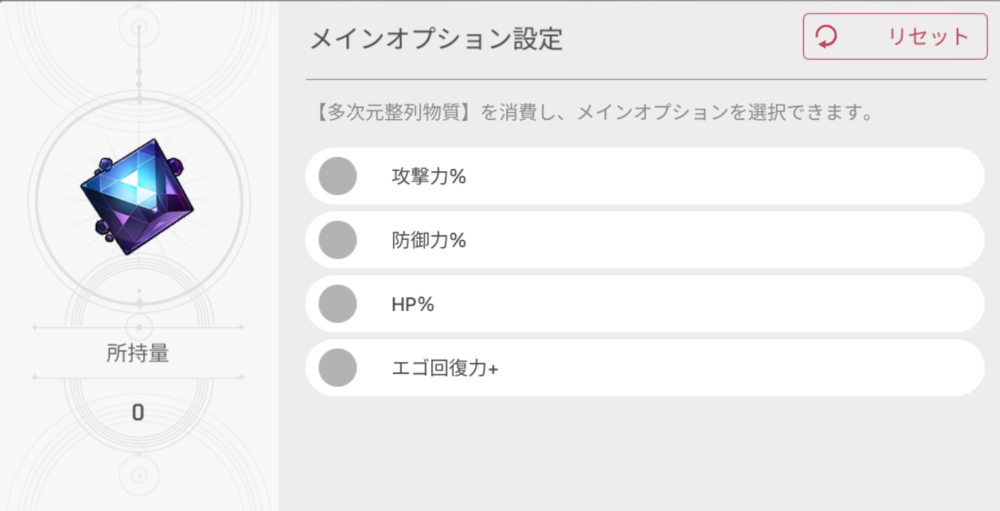Select the 攻撃力% radio circle

pyautogui.click(x=338, y=177)
